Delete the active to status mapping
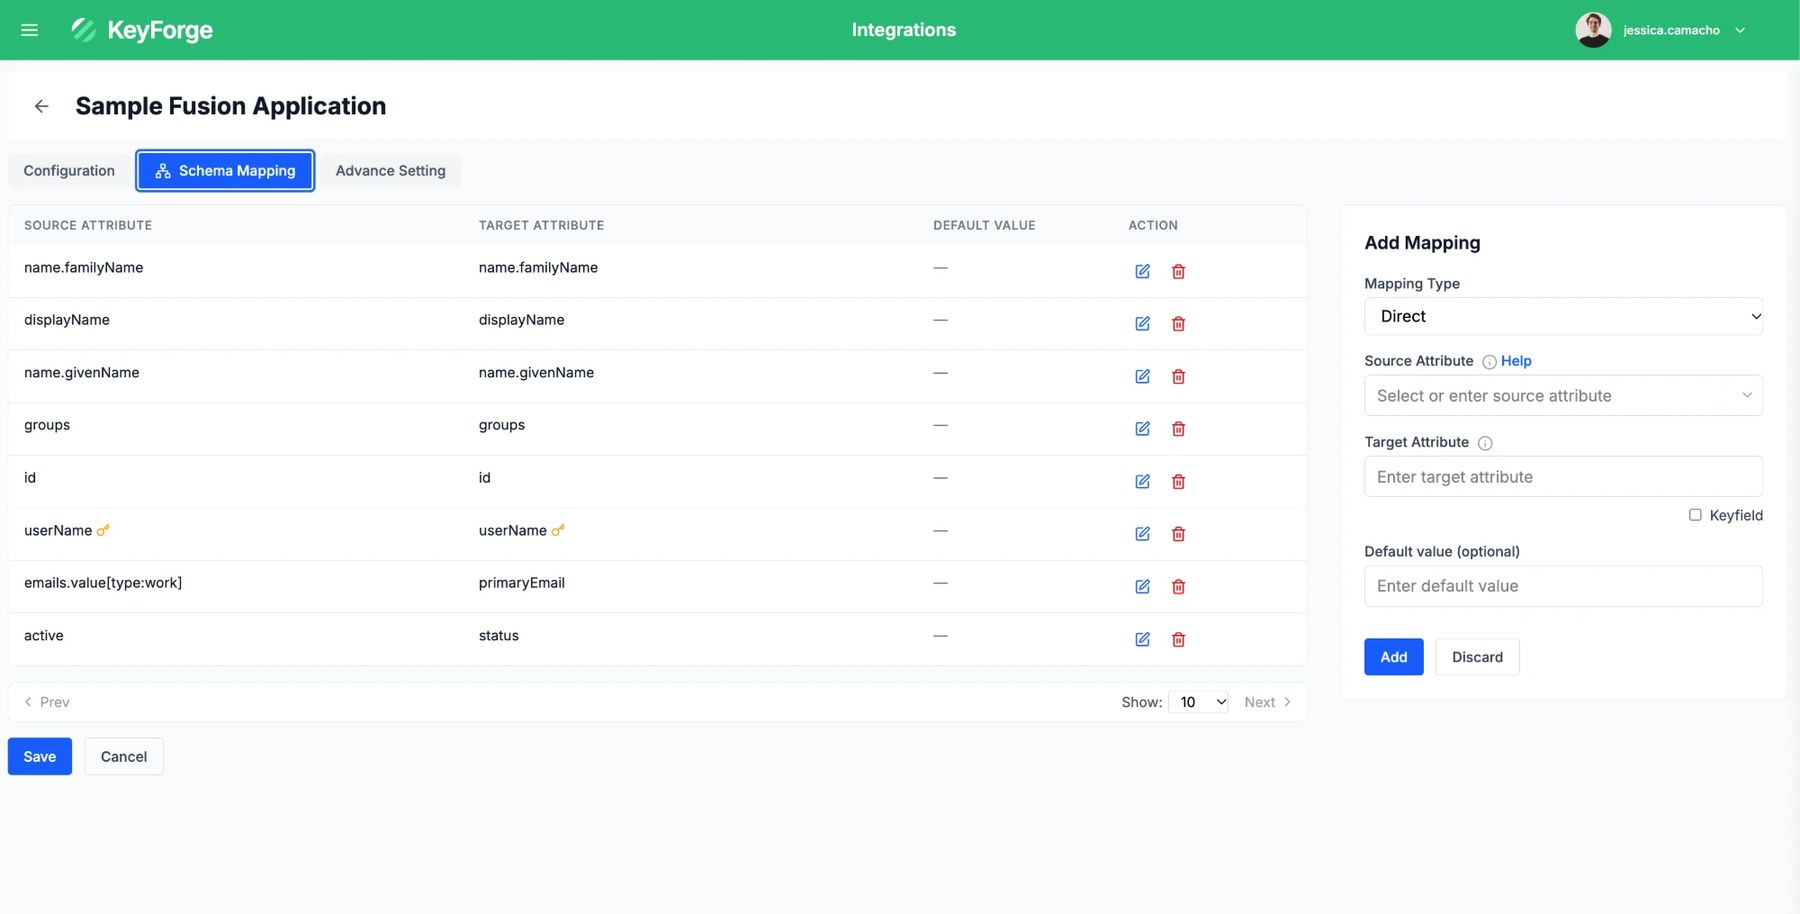This screenshot has height=914, width=1800. pos(1178,639)
